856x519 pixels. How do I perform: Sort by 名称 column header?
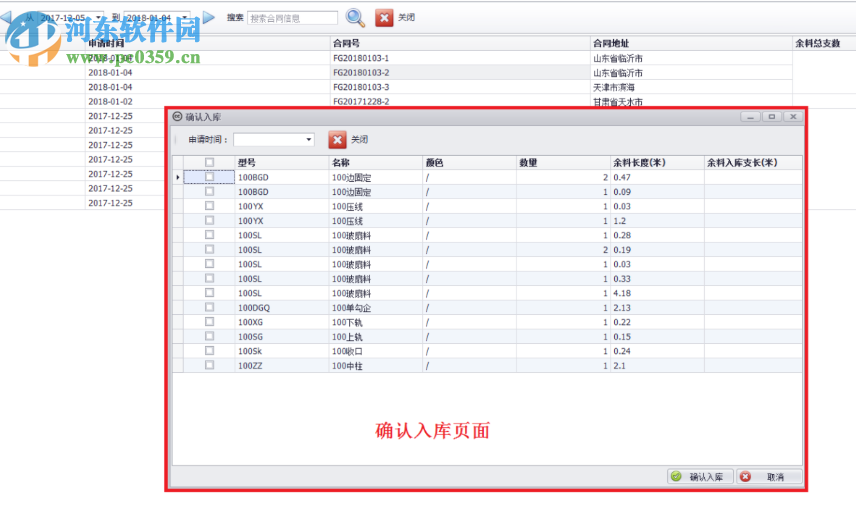point(376,163)
